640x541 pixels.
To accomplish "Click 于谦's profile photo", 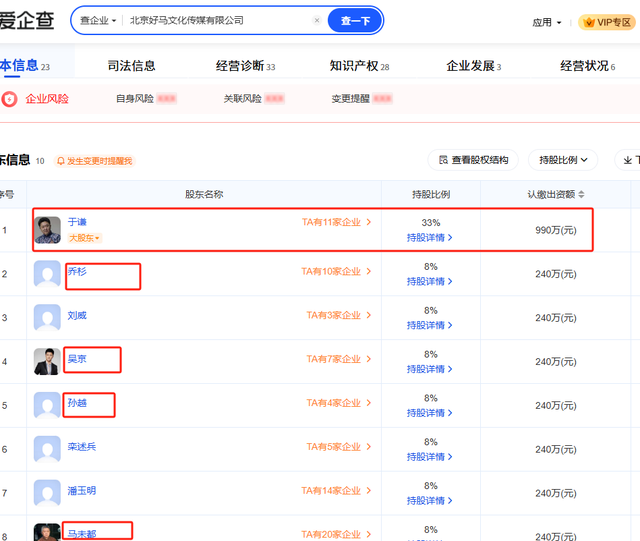I will pyautogui.click(x=47, y=230).
